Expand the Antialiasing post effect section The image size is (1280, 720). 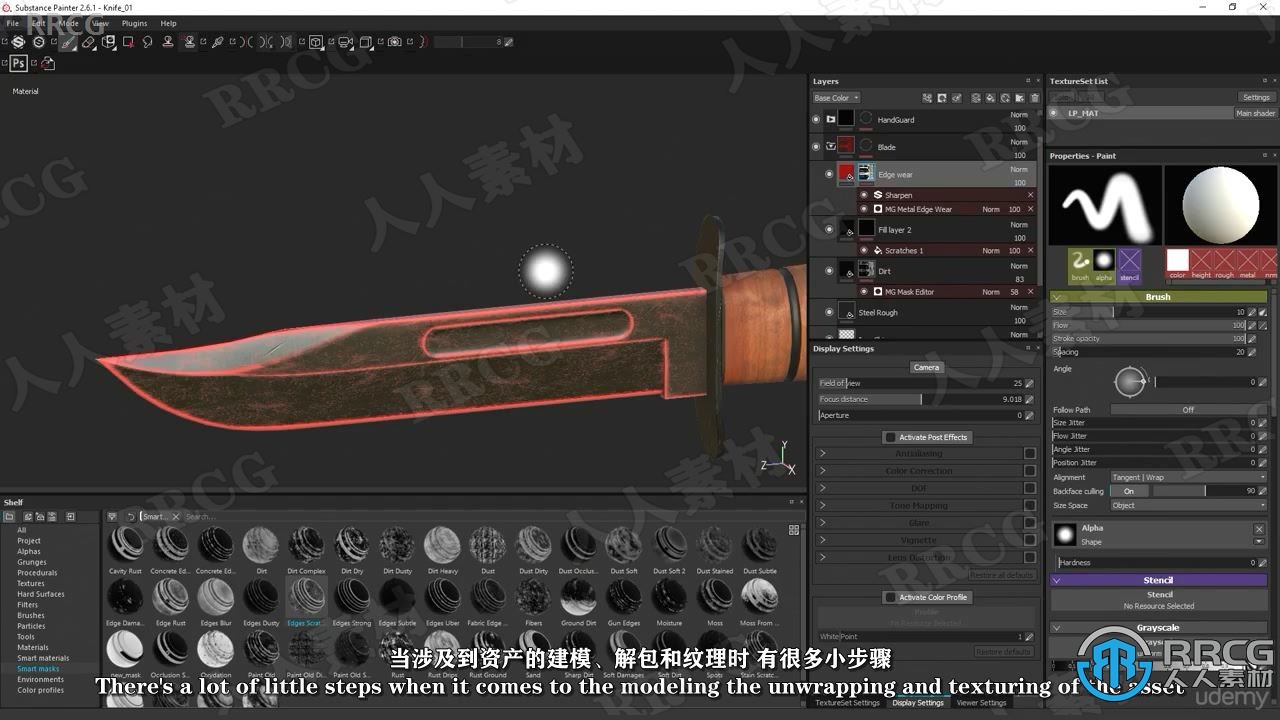822,454
